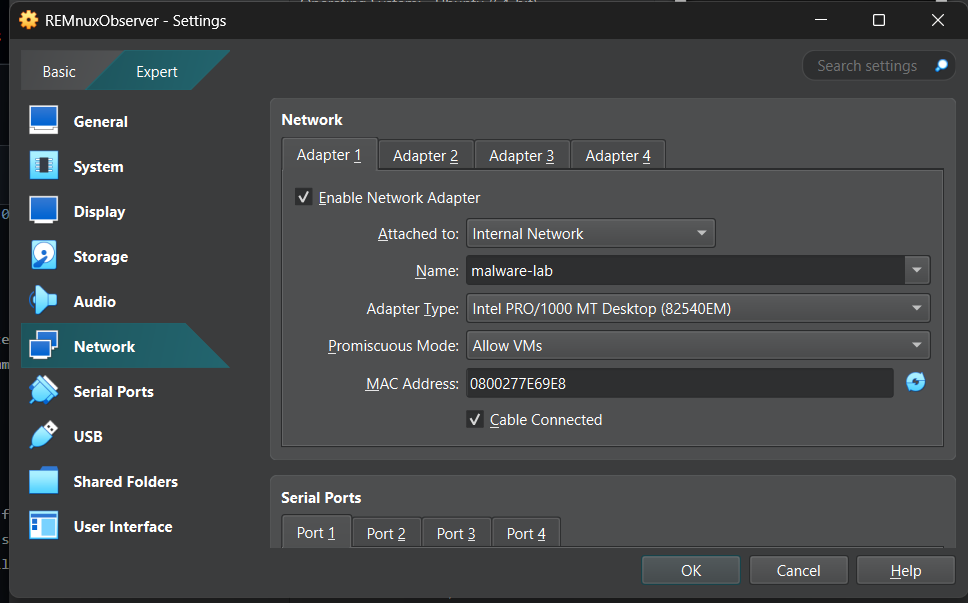Generate a new MAC address
Image resolution: width=968 pixels, height=603 pixels.
pos(916,381)
